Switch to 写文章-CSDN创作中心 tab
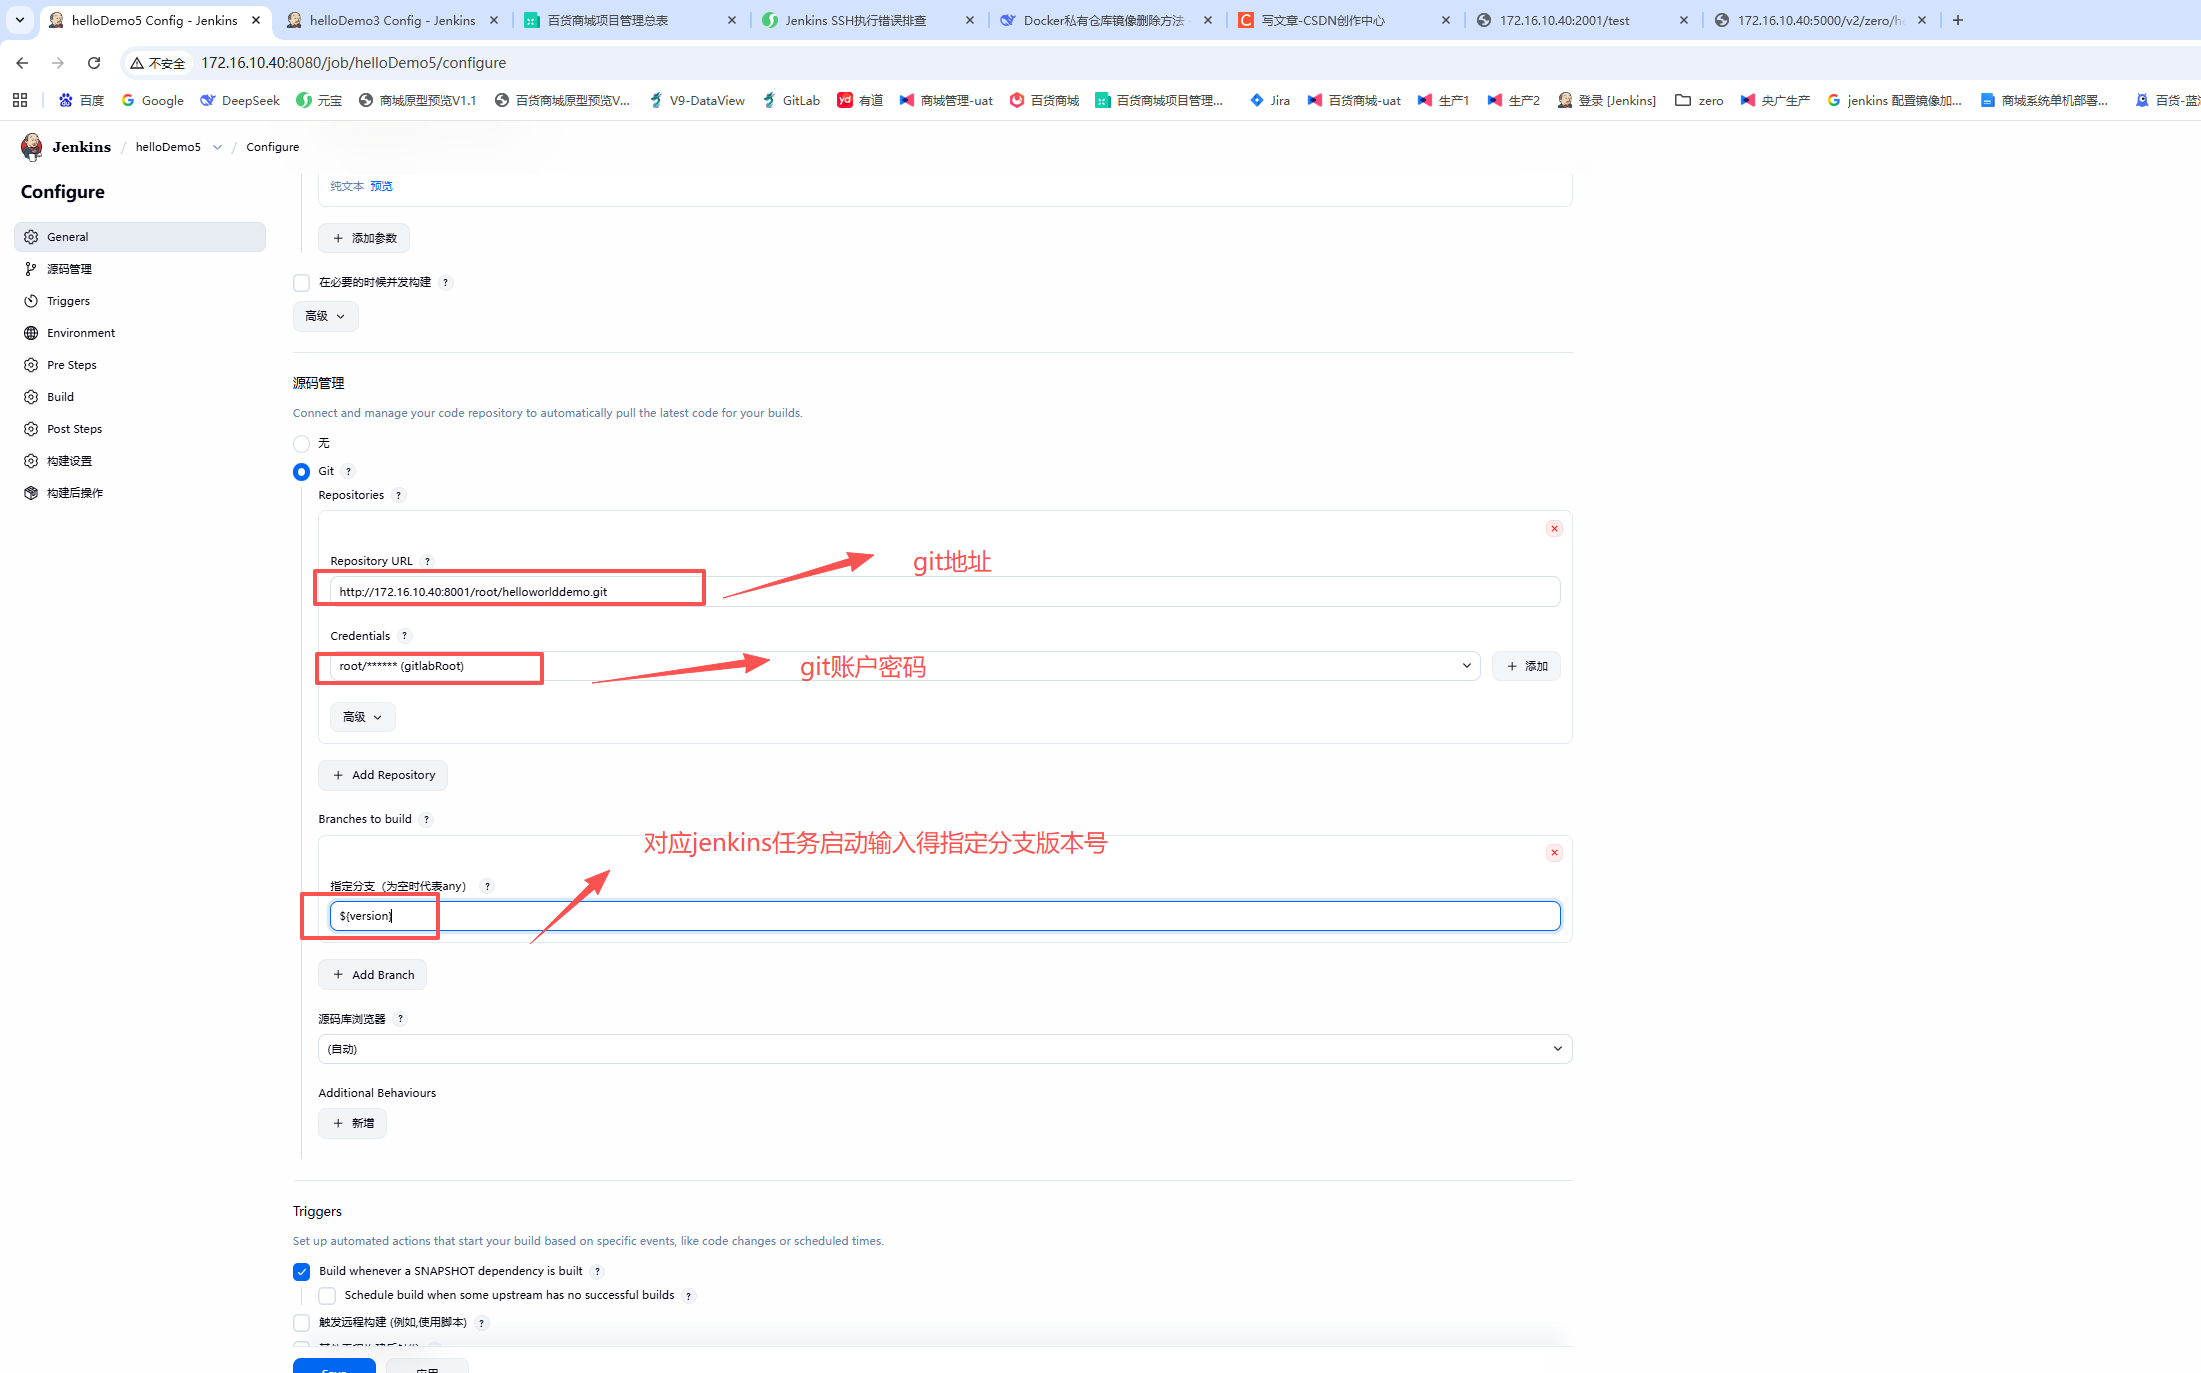The image size is (2201, 1373). [x=1344, y=20]
